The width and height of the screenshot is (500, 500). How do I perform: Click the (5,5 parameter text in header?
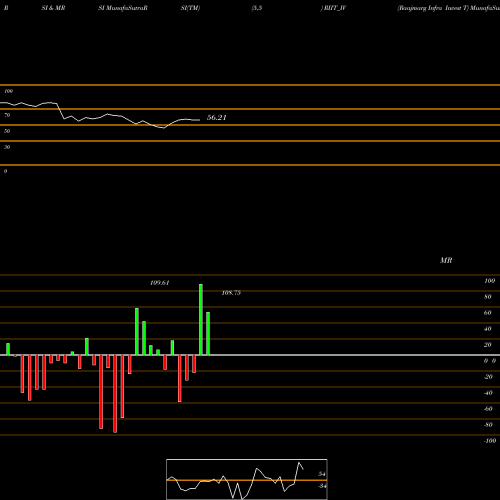pyautogui.click(x=257, y=8)
